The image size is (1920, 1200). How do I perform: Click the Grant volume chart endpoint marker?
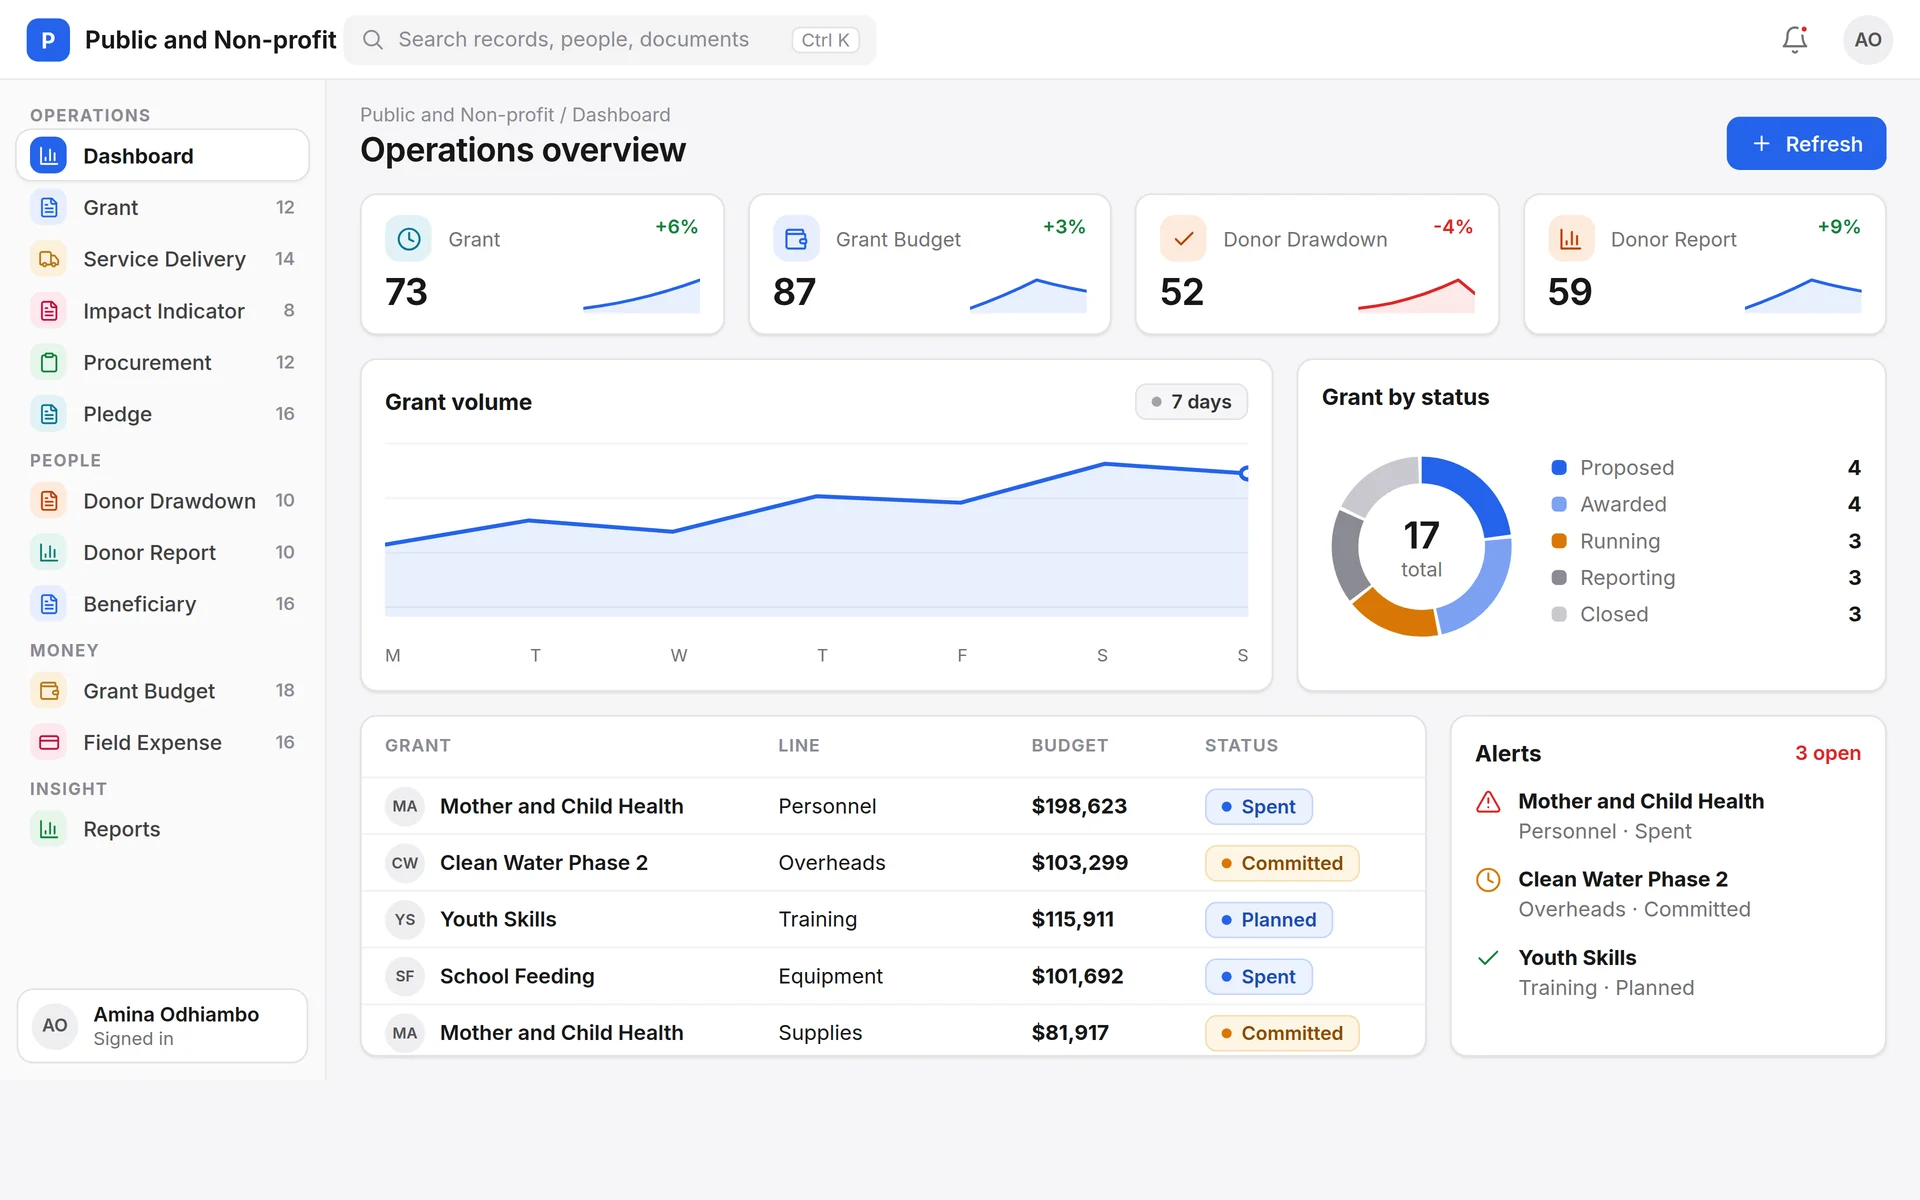[x=1245, y=473]
